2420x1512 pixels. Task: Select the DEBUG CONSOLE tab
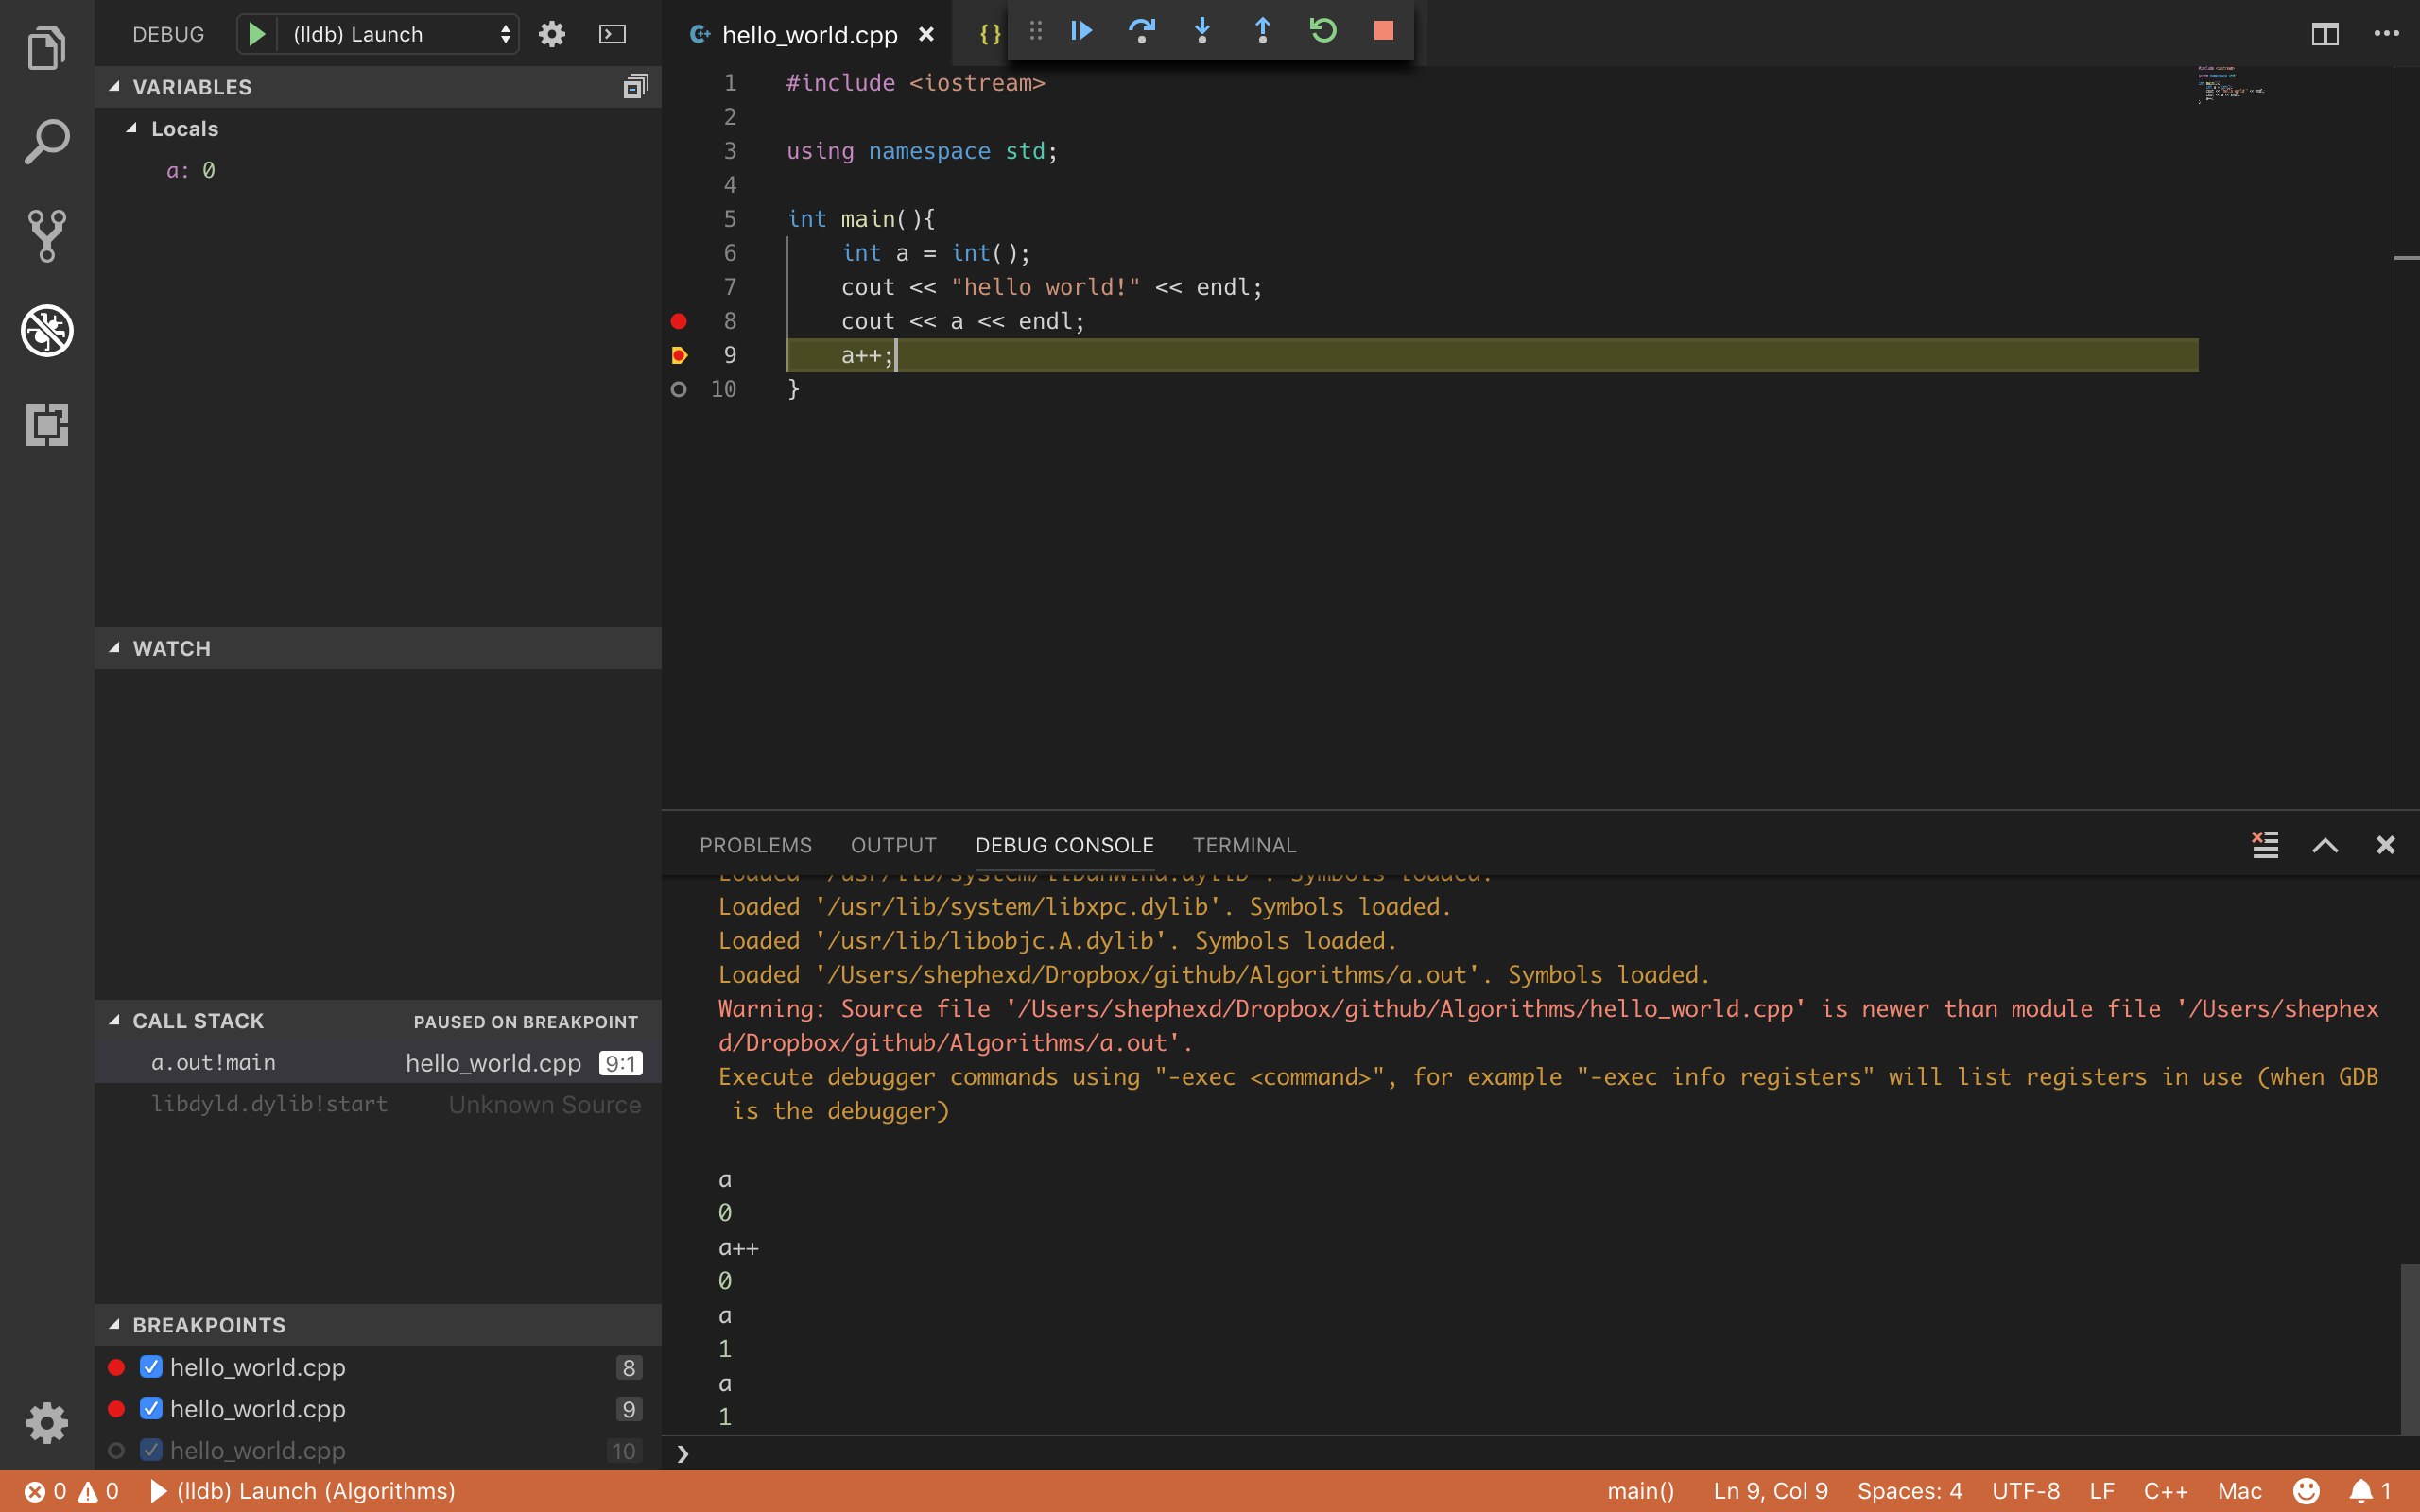pyautogui.click(x=1064, y=845)
